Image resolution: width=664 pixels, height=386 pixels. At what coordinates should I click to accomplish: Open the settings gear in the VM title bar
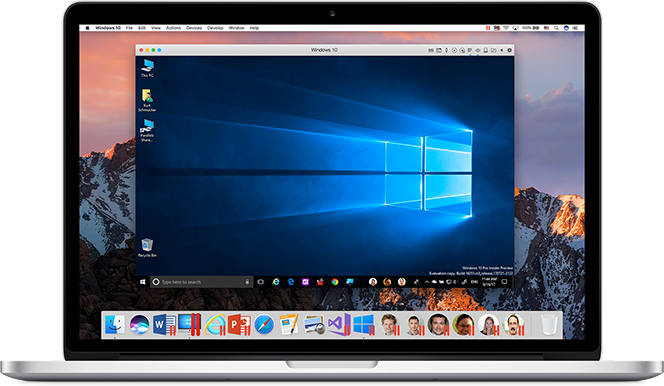(x=509, y=50)
